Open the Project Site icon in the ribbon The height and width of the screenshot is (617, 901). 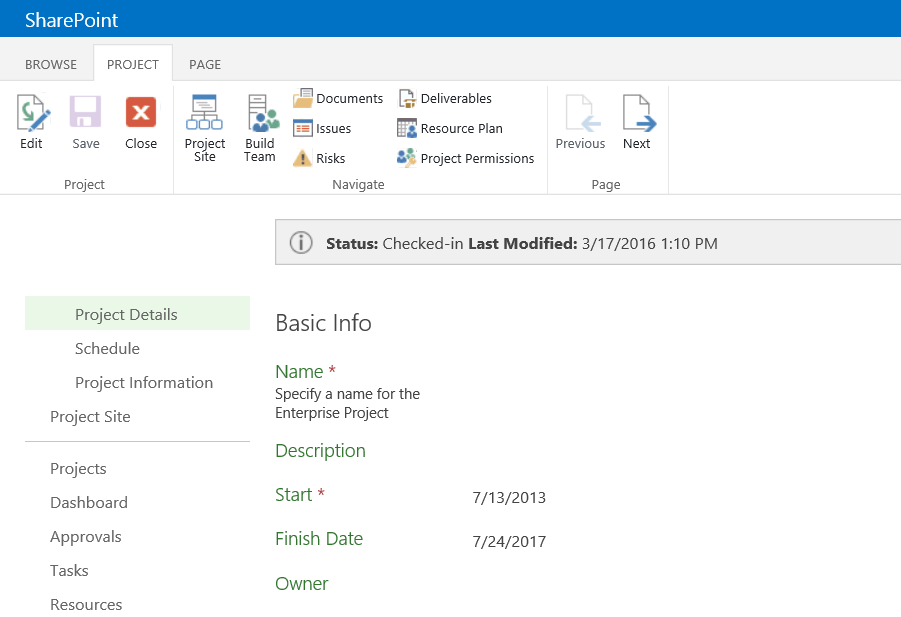click(204, 112)
